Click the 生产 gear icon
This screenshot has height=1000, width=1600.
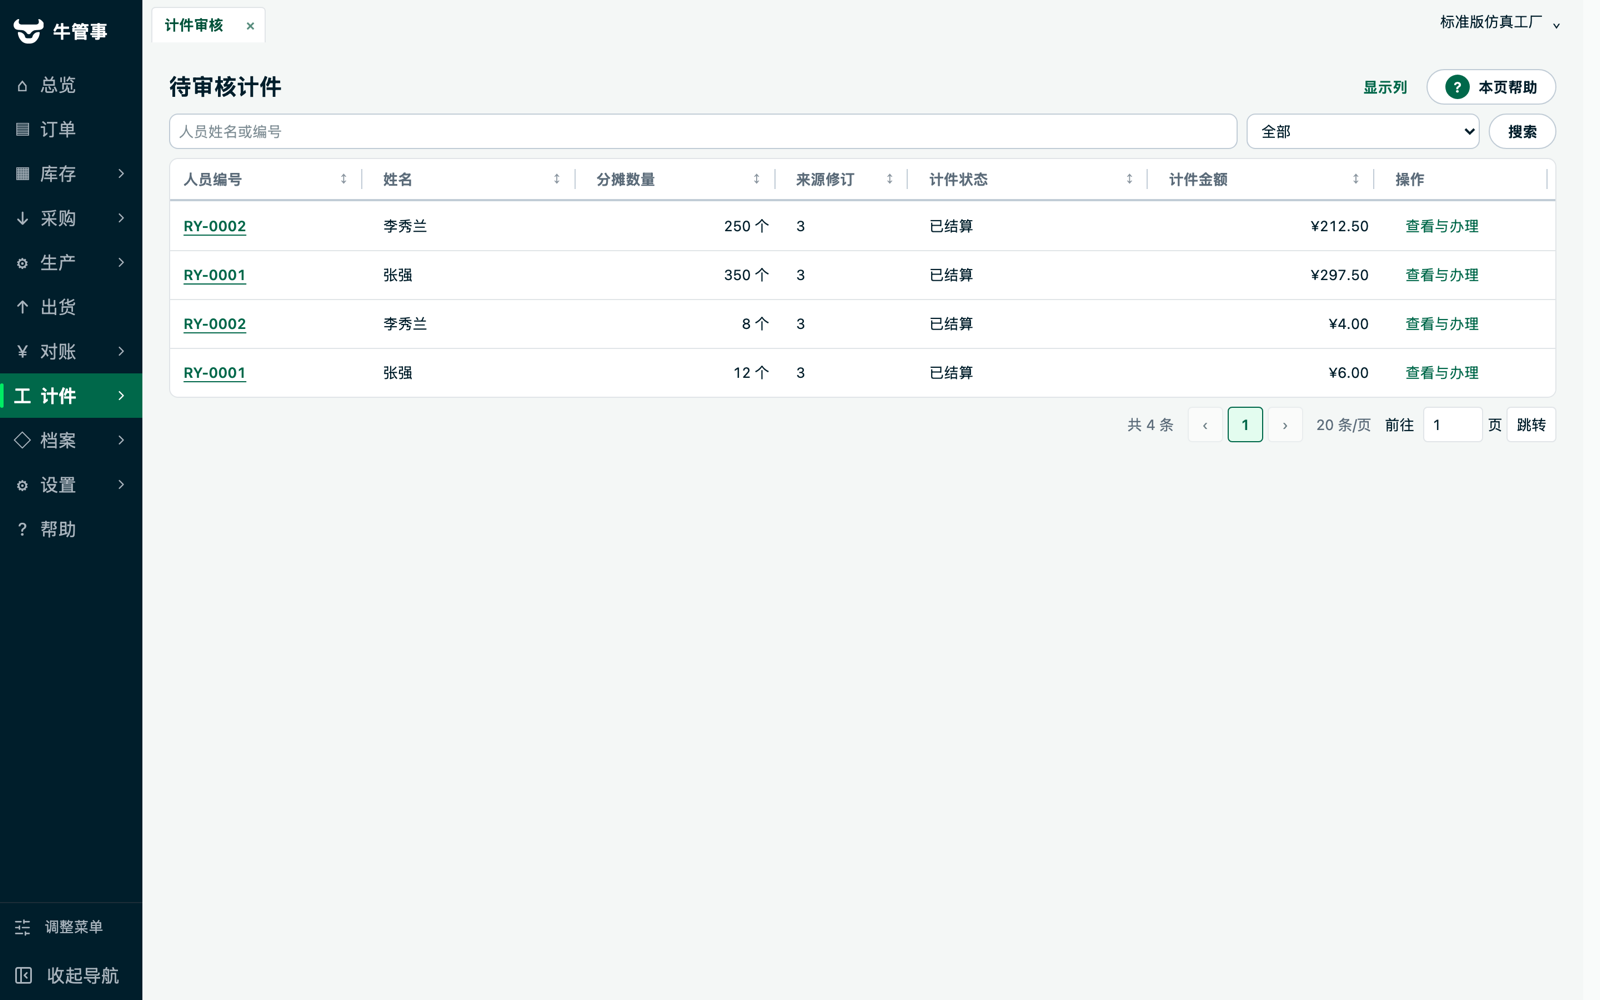coord(22,263)
